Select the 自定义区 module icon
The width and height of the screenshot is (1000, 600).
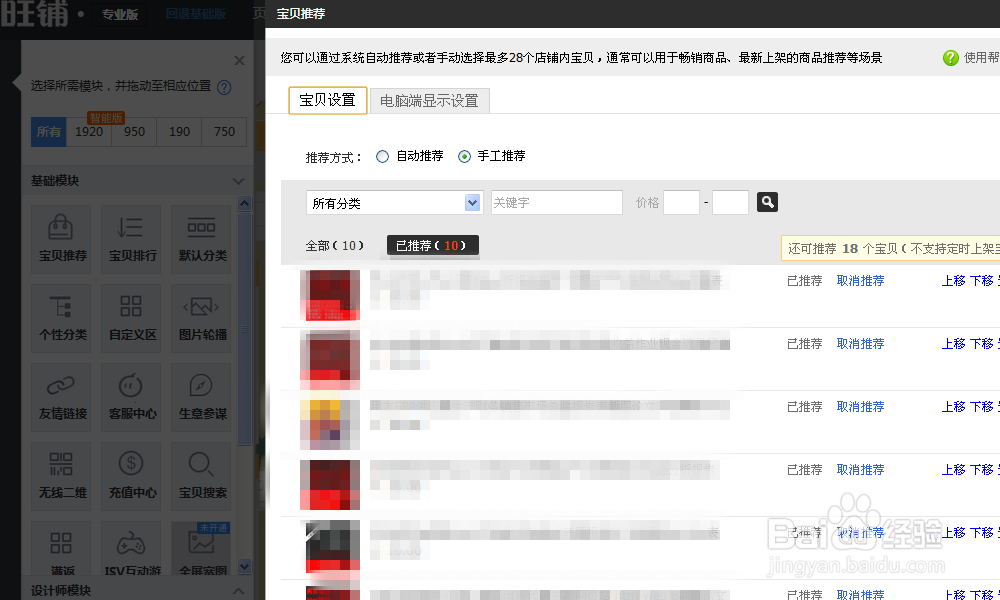(131, 318)
